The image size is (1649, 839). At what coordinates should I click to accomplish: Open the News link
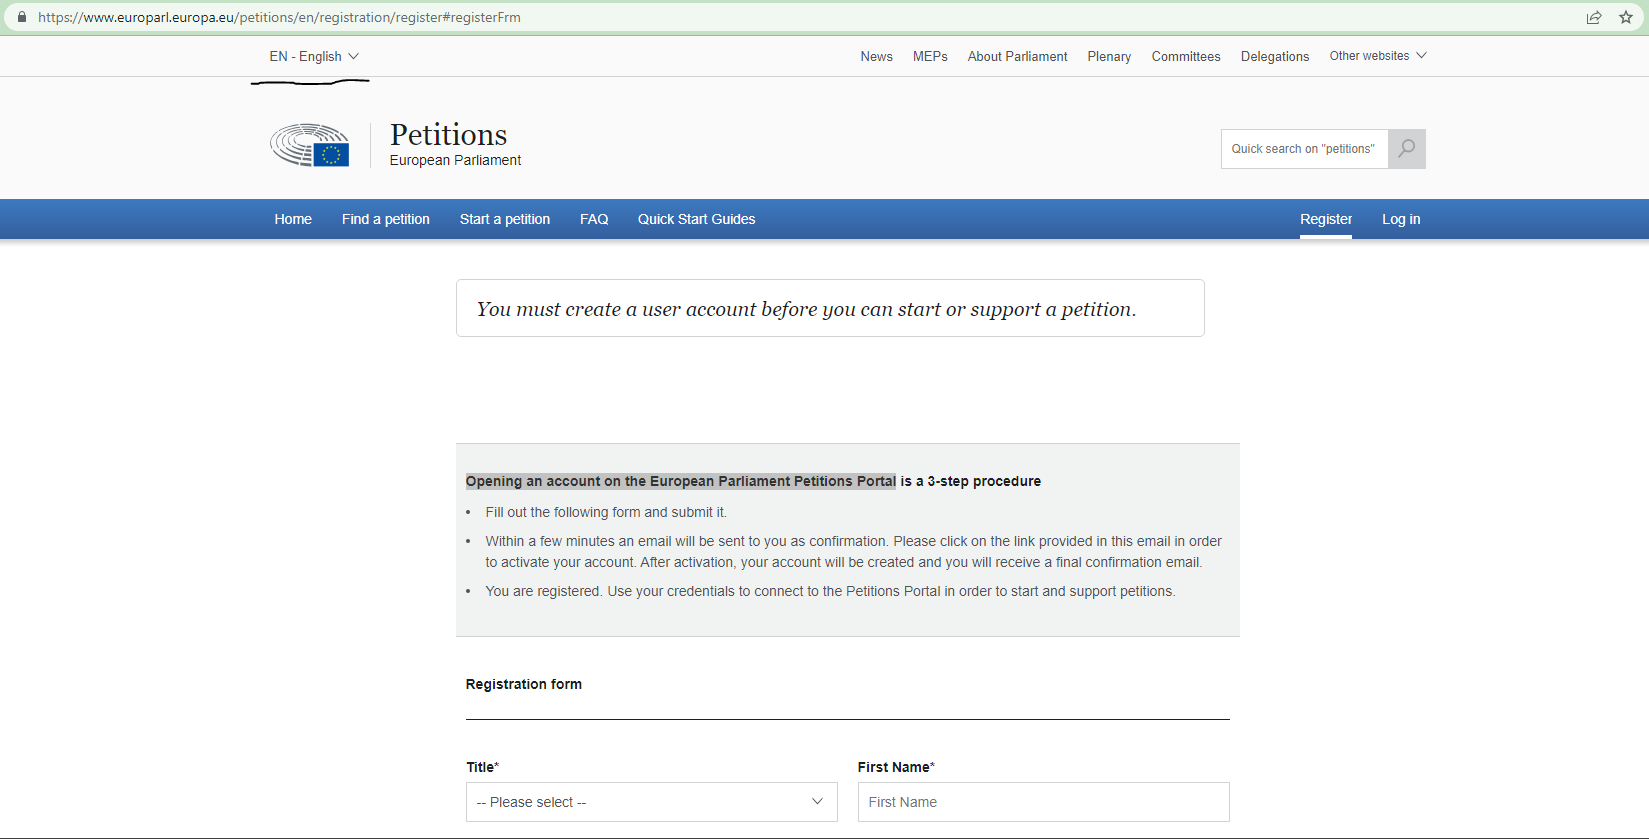click(x=876, y=57)
